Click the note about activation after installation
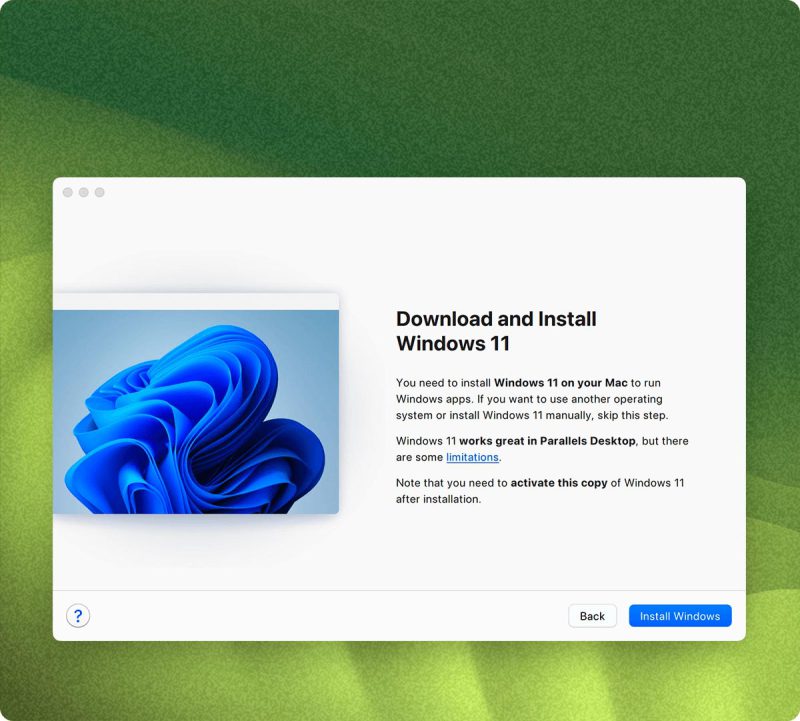800x721 pixels. pos(540,490)
